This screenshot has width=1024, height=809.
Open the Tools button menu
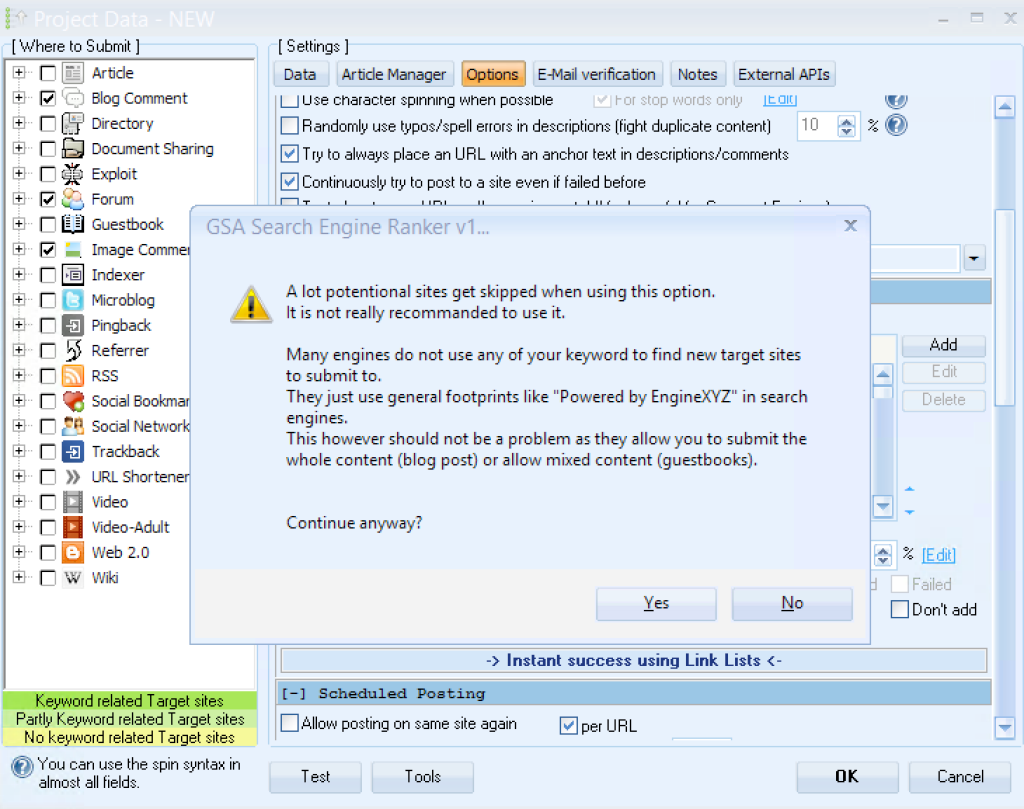point(423,776)
